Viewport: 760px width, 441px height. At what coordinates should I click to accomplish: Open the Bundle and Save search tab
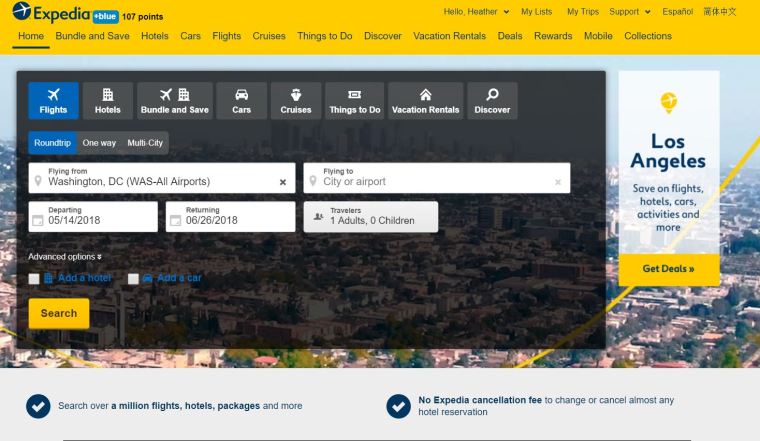pyautogui.click(x=174, y=101)
